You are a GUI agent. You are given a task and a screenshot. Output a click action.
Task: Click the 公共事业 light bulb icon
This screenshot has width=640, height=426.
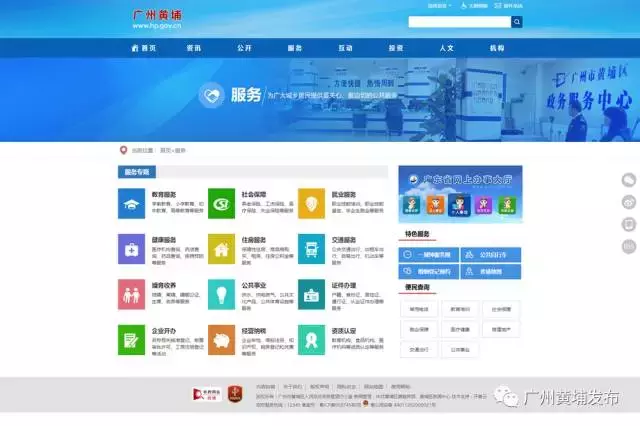(x=221, y=294)
